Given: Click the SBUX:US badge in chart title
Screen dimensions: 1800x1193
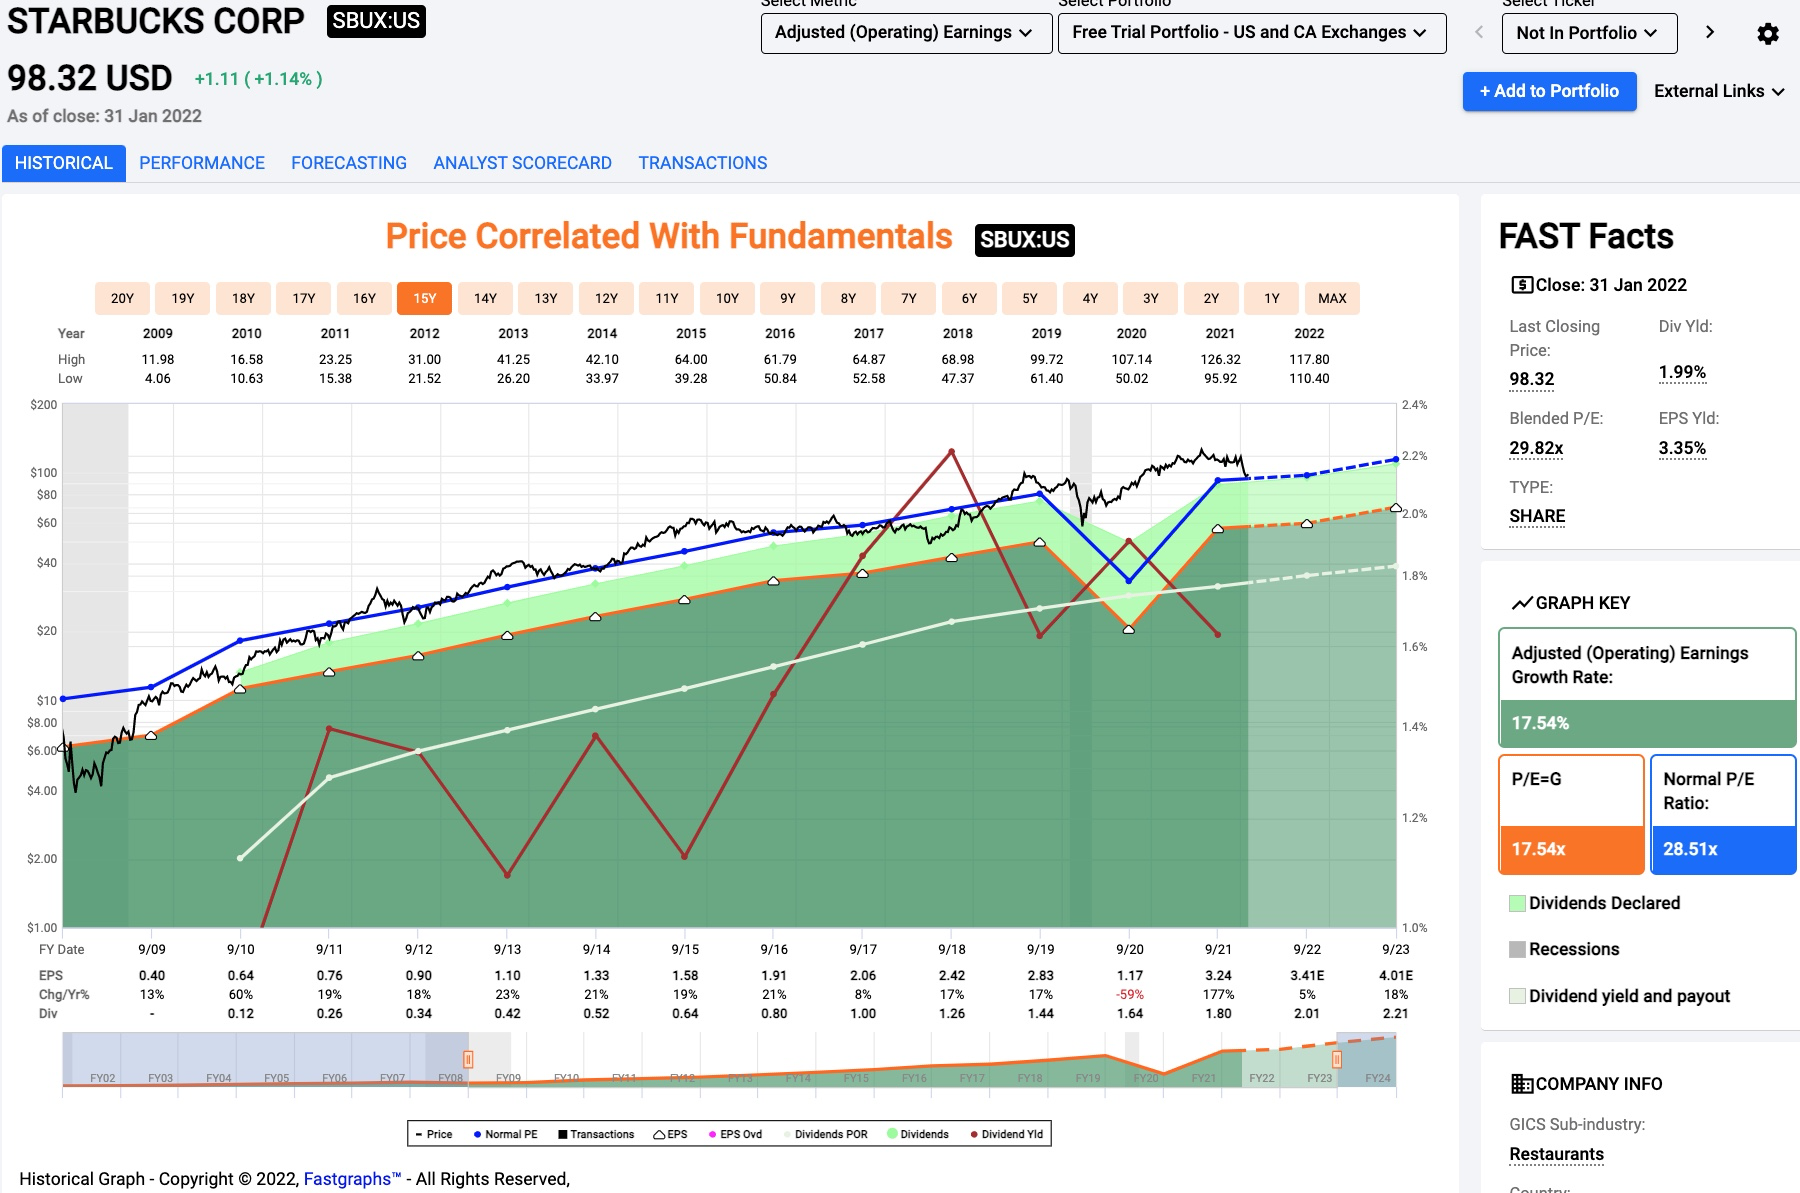Looking at the screenshot, I should 1025,239.
